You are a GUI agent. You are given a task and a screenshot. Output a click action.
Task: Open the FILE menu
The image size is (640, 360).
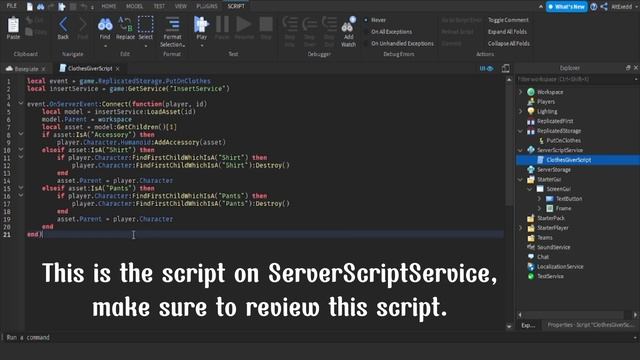point(11,6)
